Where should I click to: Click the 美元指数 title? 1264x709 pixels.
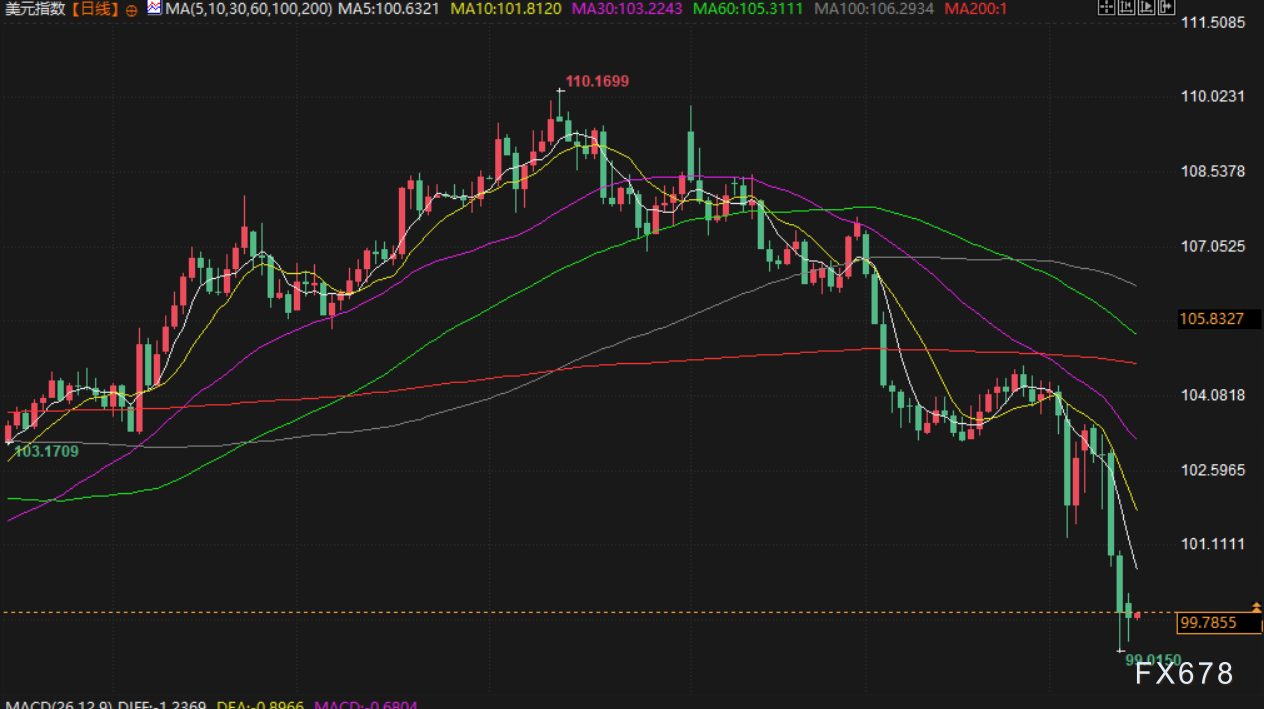tap(36, 9)
